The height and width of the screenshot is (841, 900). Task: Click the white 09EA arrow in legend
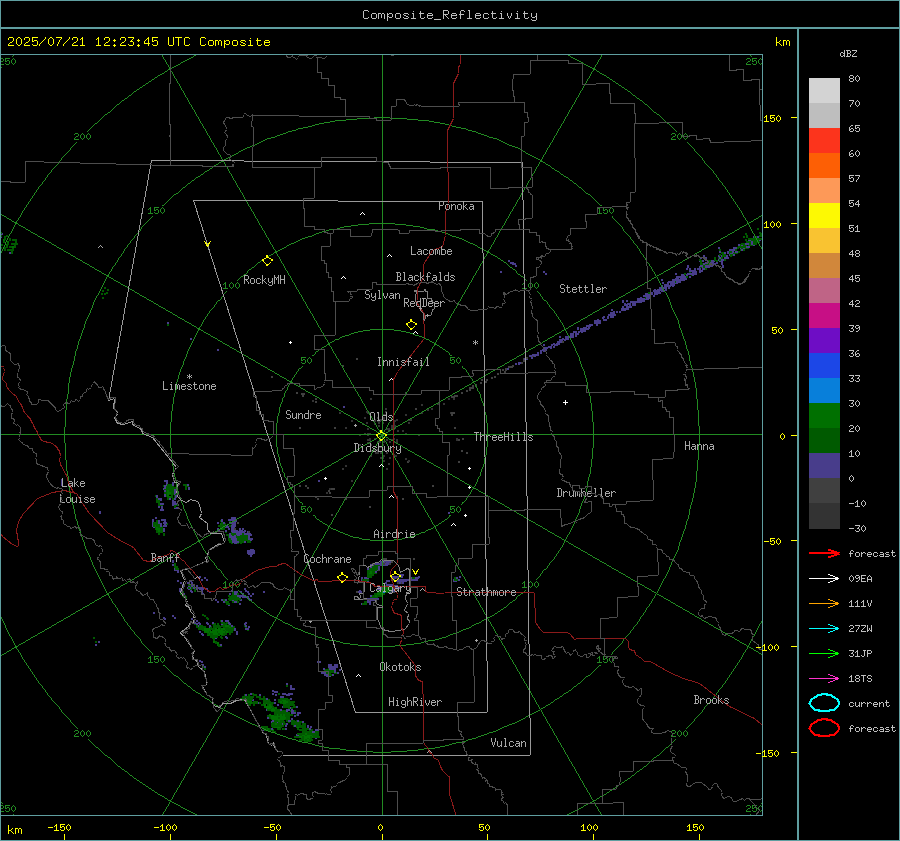point(824,579)
